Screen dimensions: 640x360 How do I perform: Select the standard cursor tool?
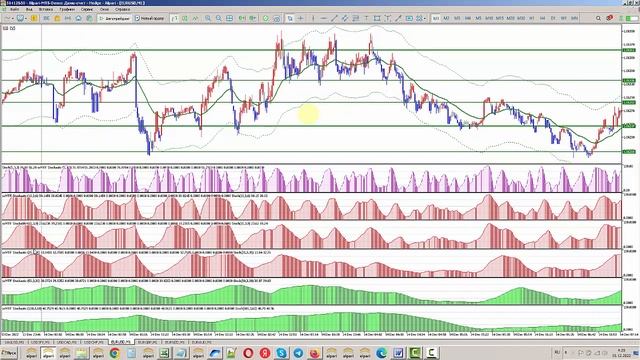point(290,18)
